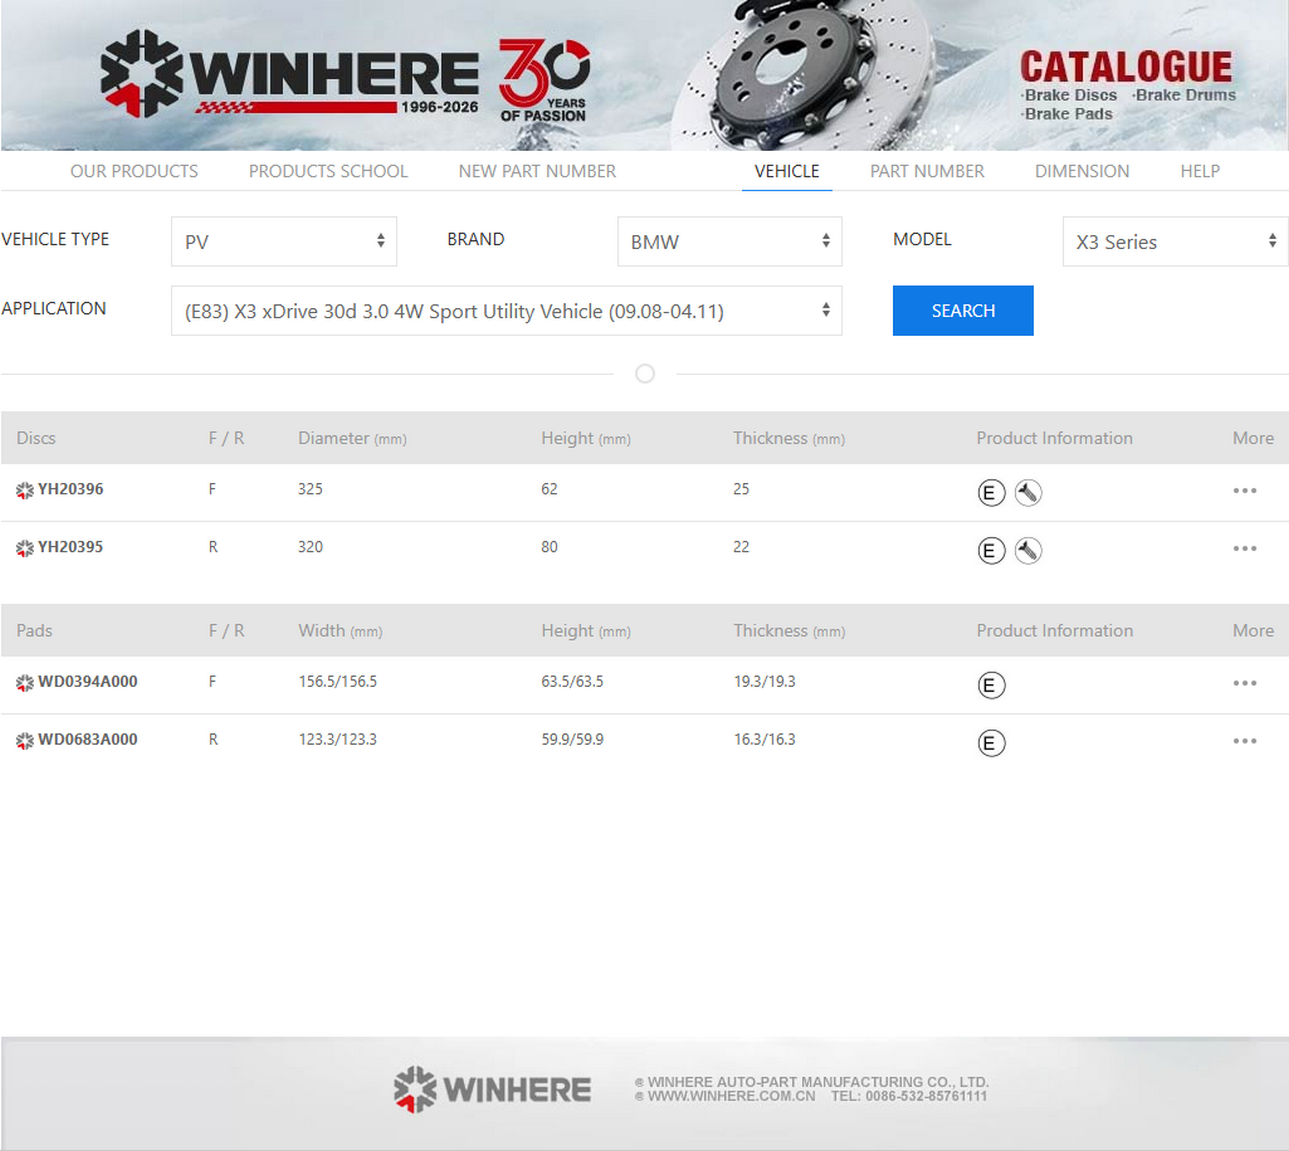
Task: Switch to the Part Number tab
Action: coord(927,171)
